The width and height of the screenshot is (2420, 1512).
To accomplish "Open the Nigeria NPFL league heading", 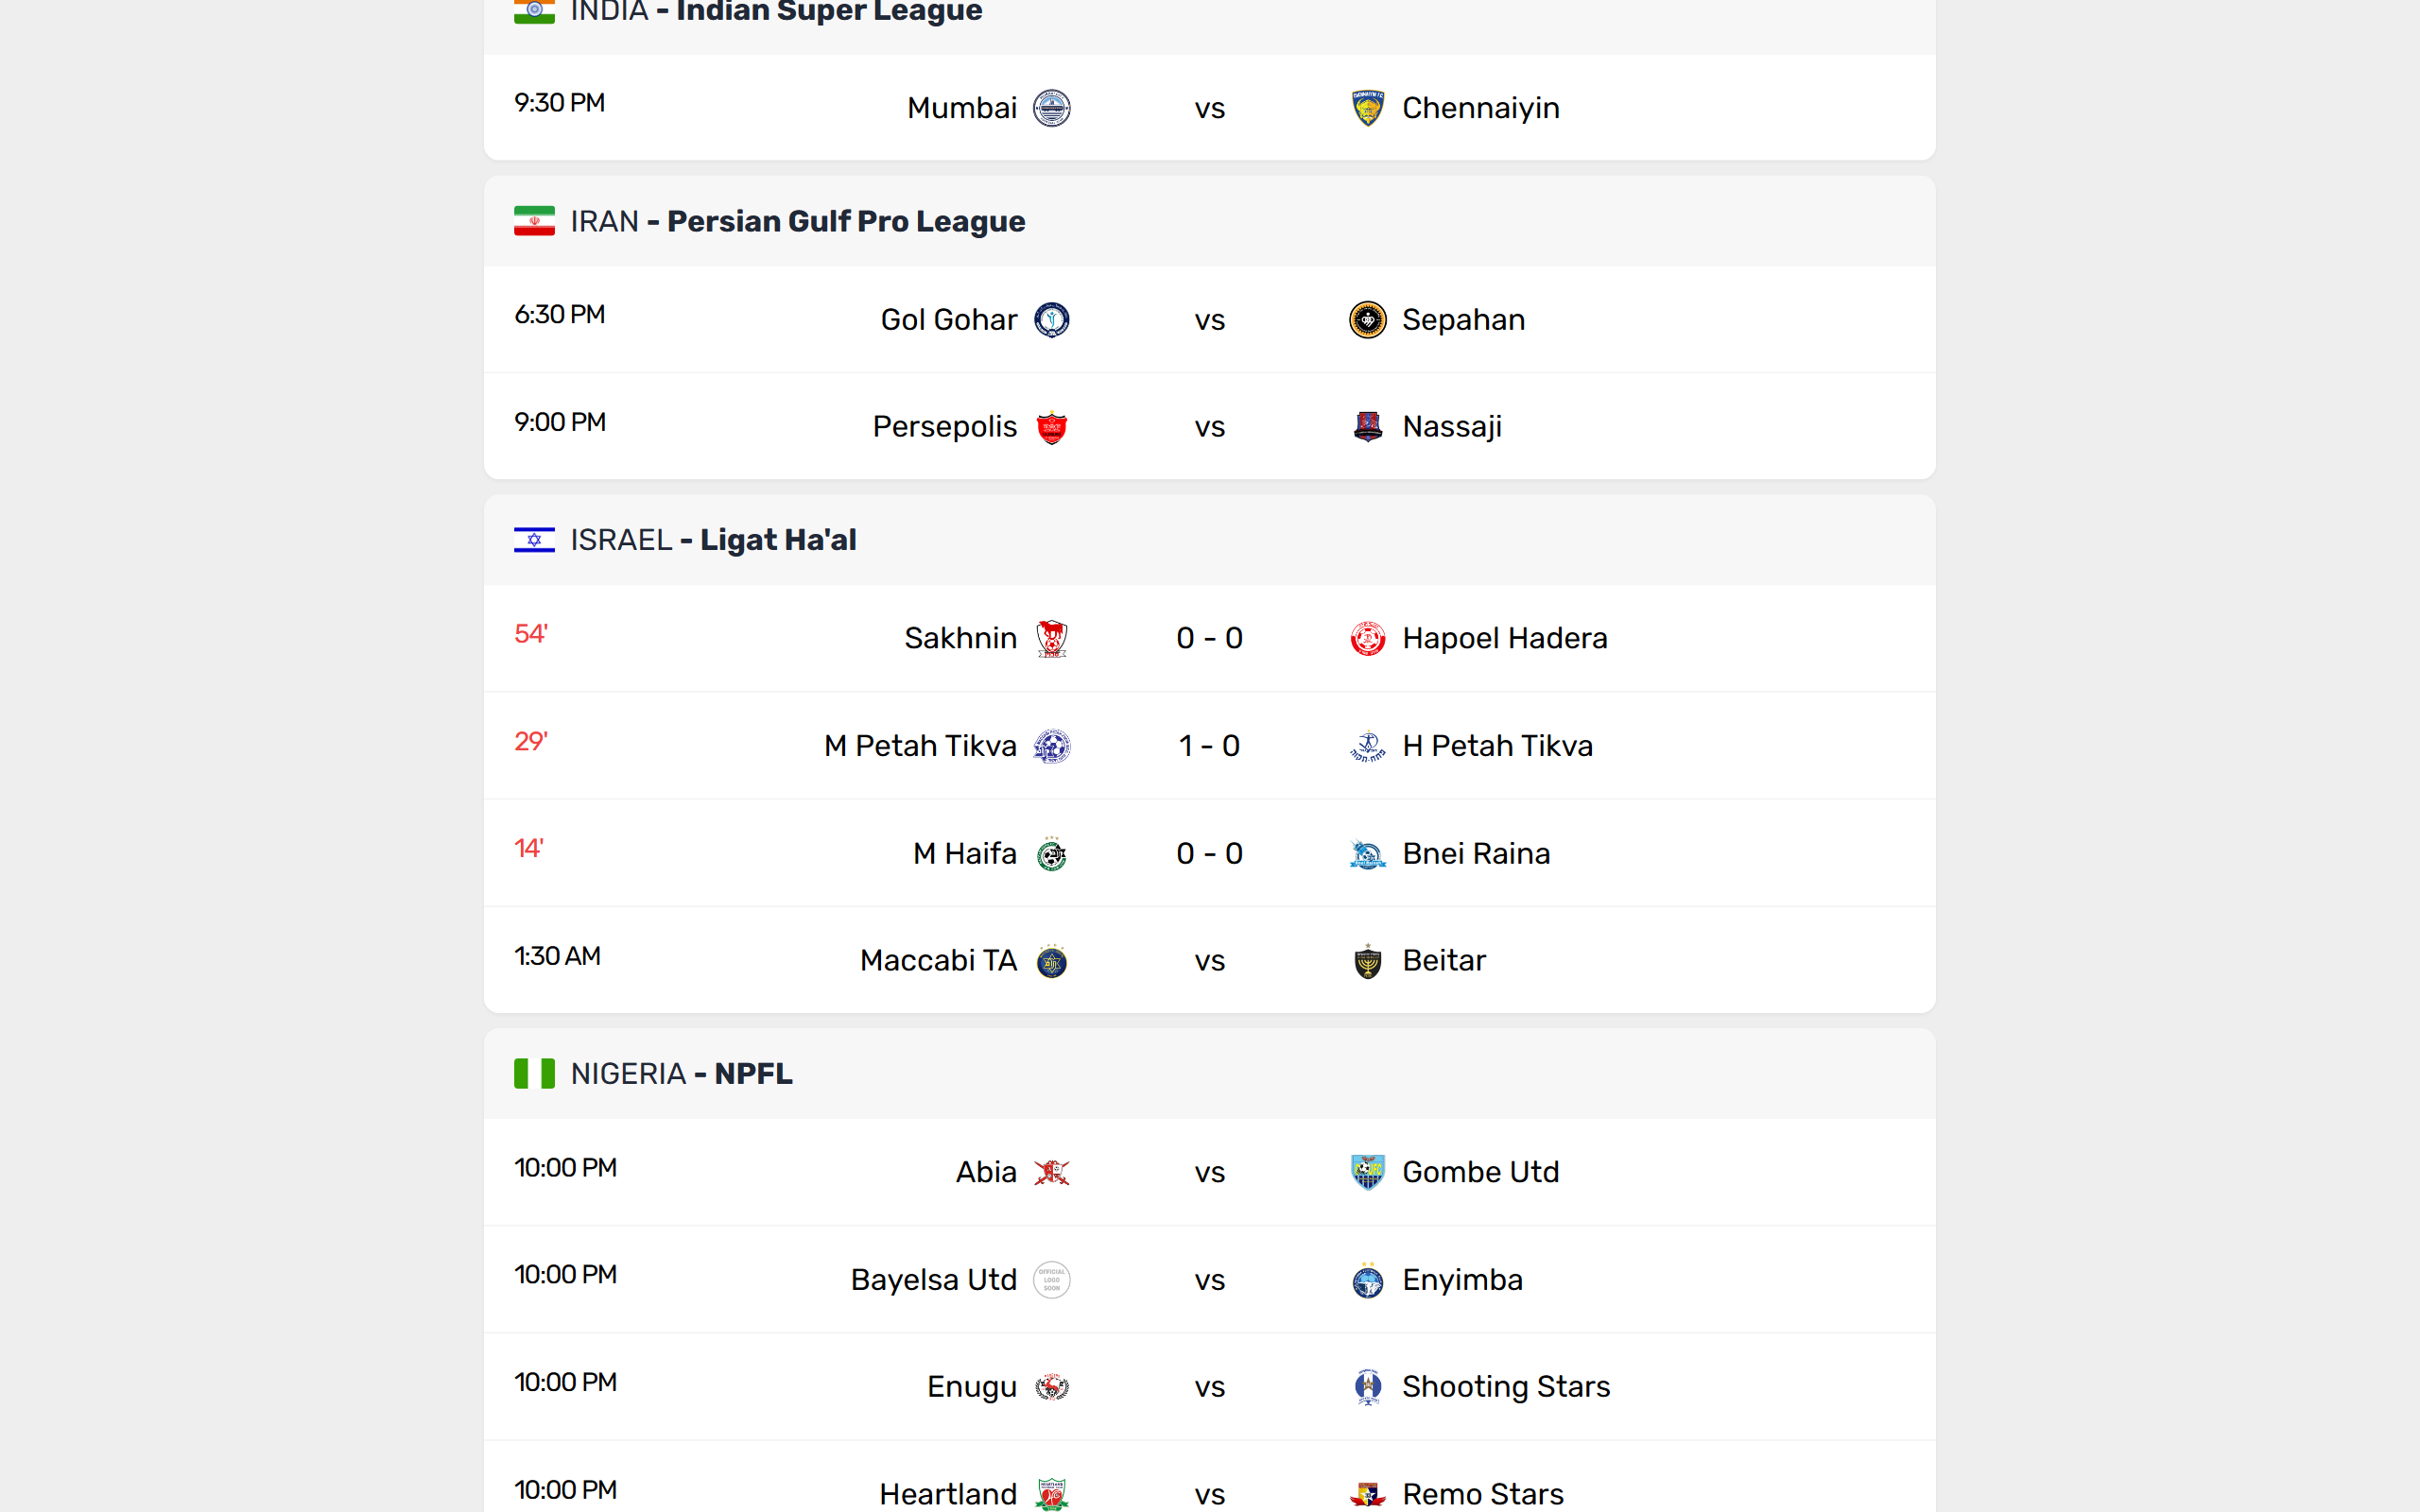I will [752, 1074].
